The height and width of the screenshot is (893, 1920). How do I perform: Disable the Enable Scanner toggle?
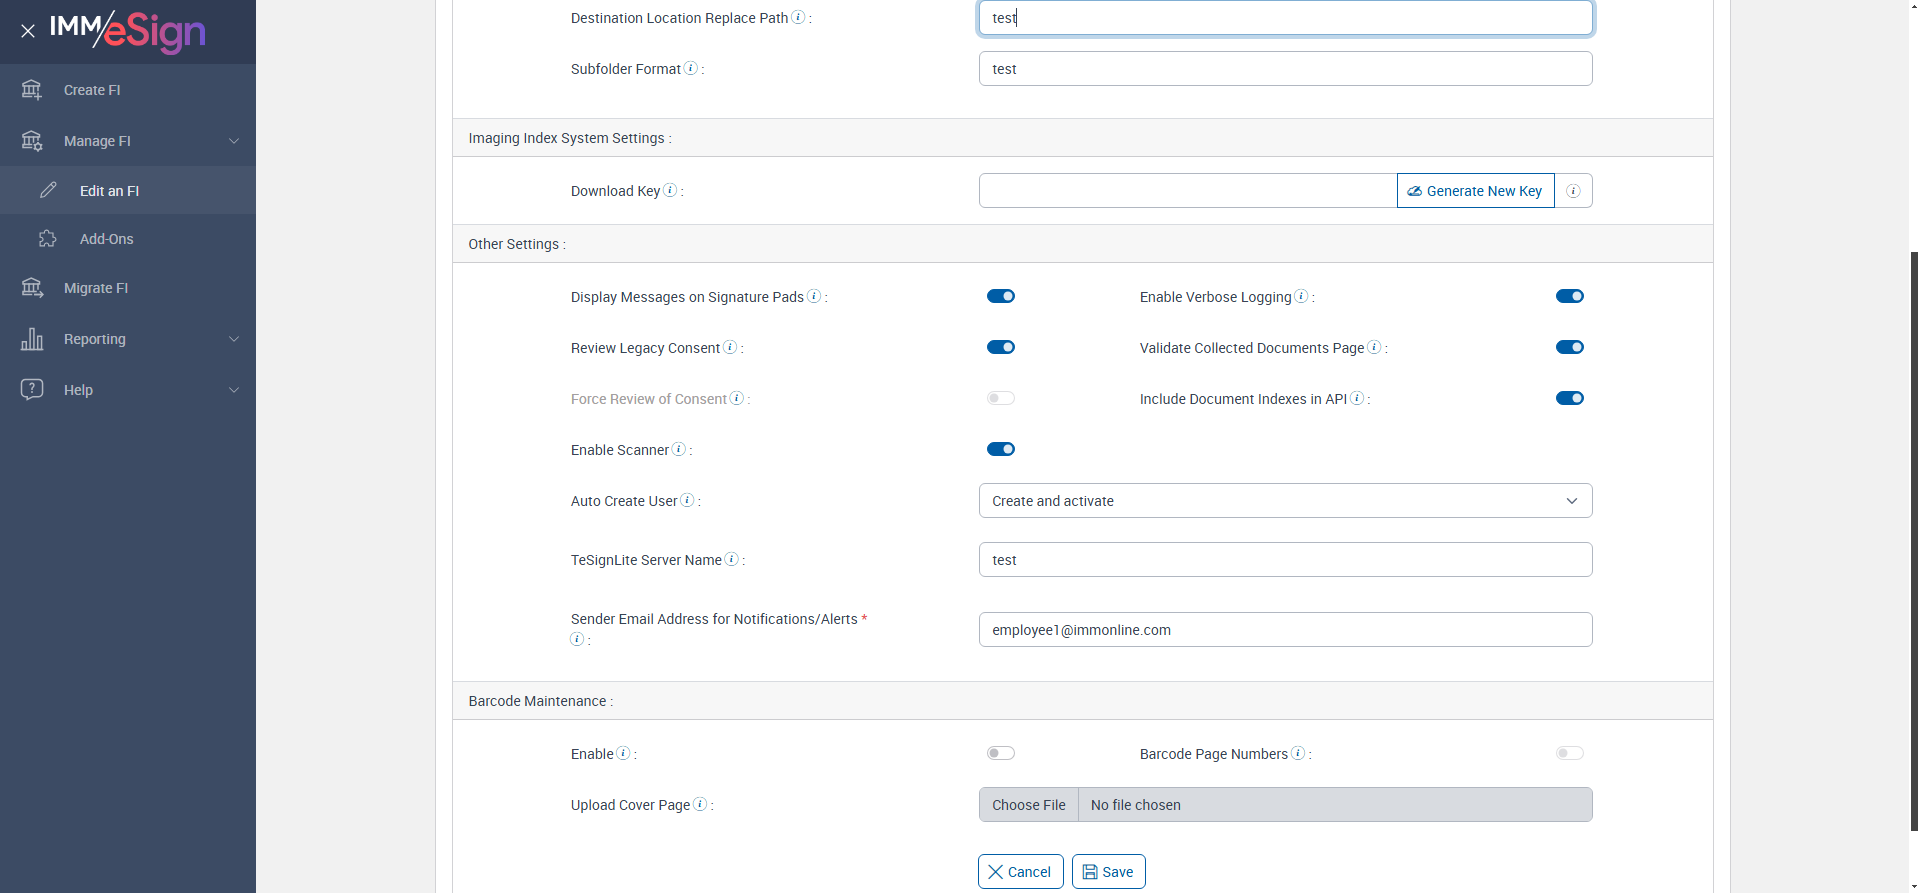click(1000, 449)
